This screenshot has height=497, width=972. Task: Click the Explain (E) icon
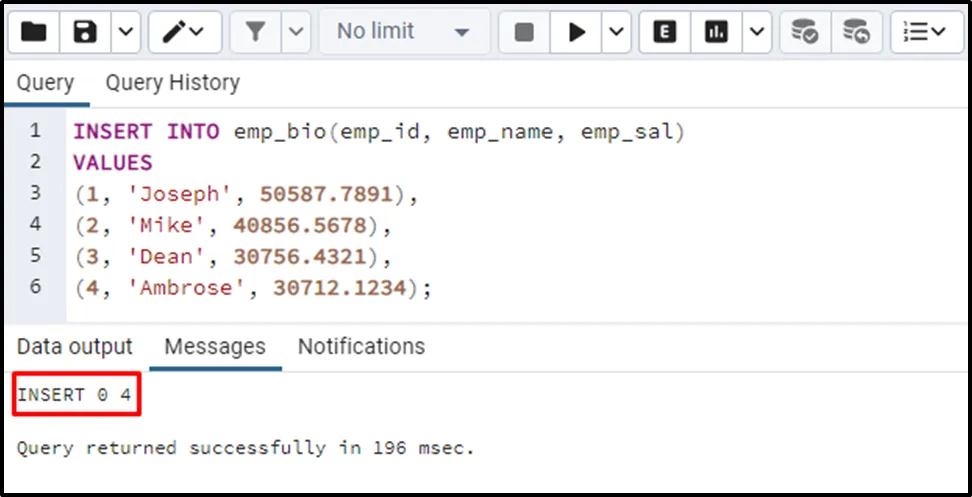pos(665,32)
